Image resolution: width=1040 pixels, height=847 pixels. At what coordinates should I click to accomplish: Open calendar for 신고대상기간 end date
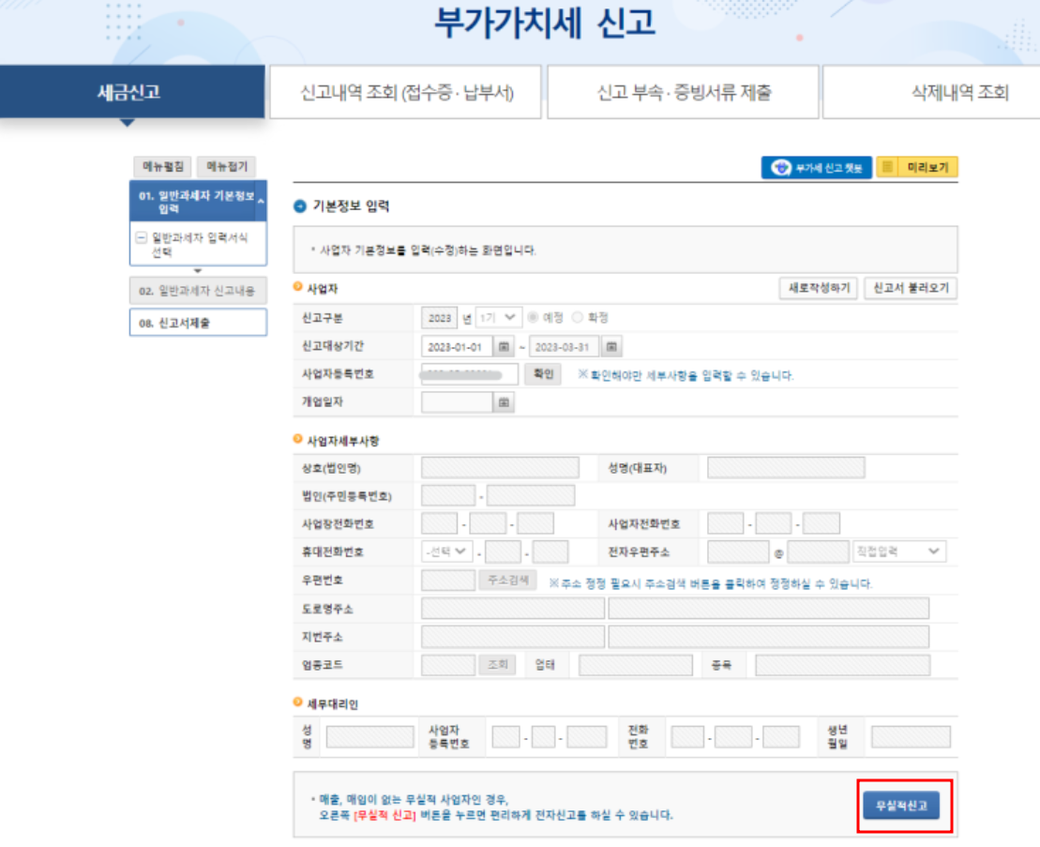coord(612,347)
